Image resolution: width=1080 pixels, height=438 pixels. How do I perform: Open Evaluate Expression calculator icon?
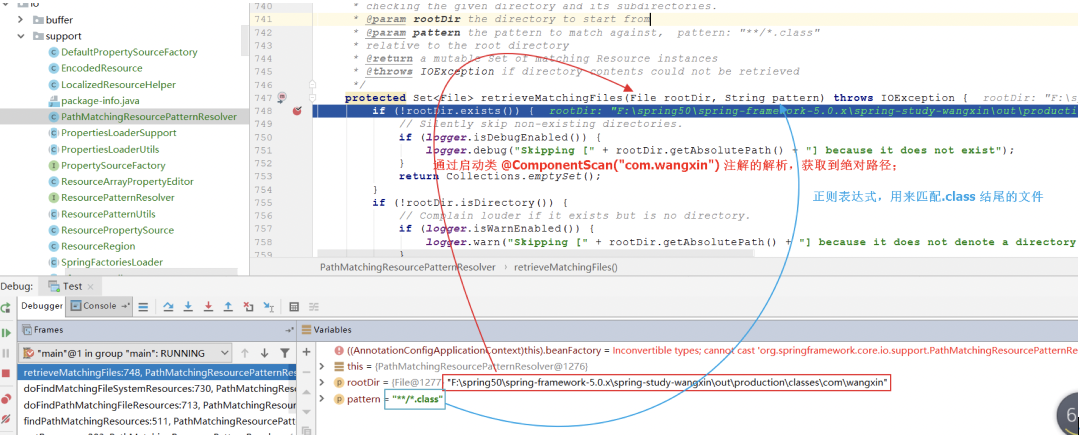click(x=294, y=306)
